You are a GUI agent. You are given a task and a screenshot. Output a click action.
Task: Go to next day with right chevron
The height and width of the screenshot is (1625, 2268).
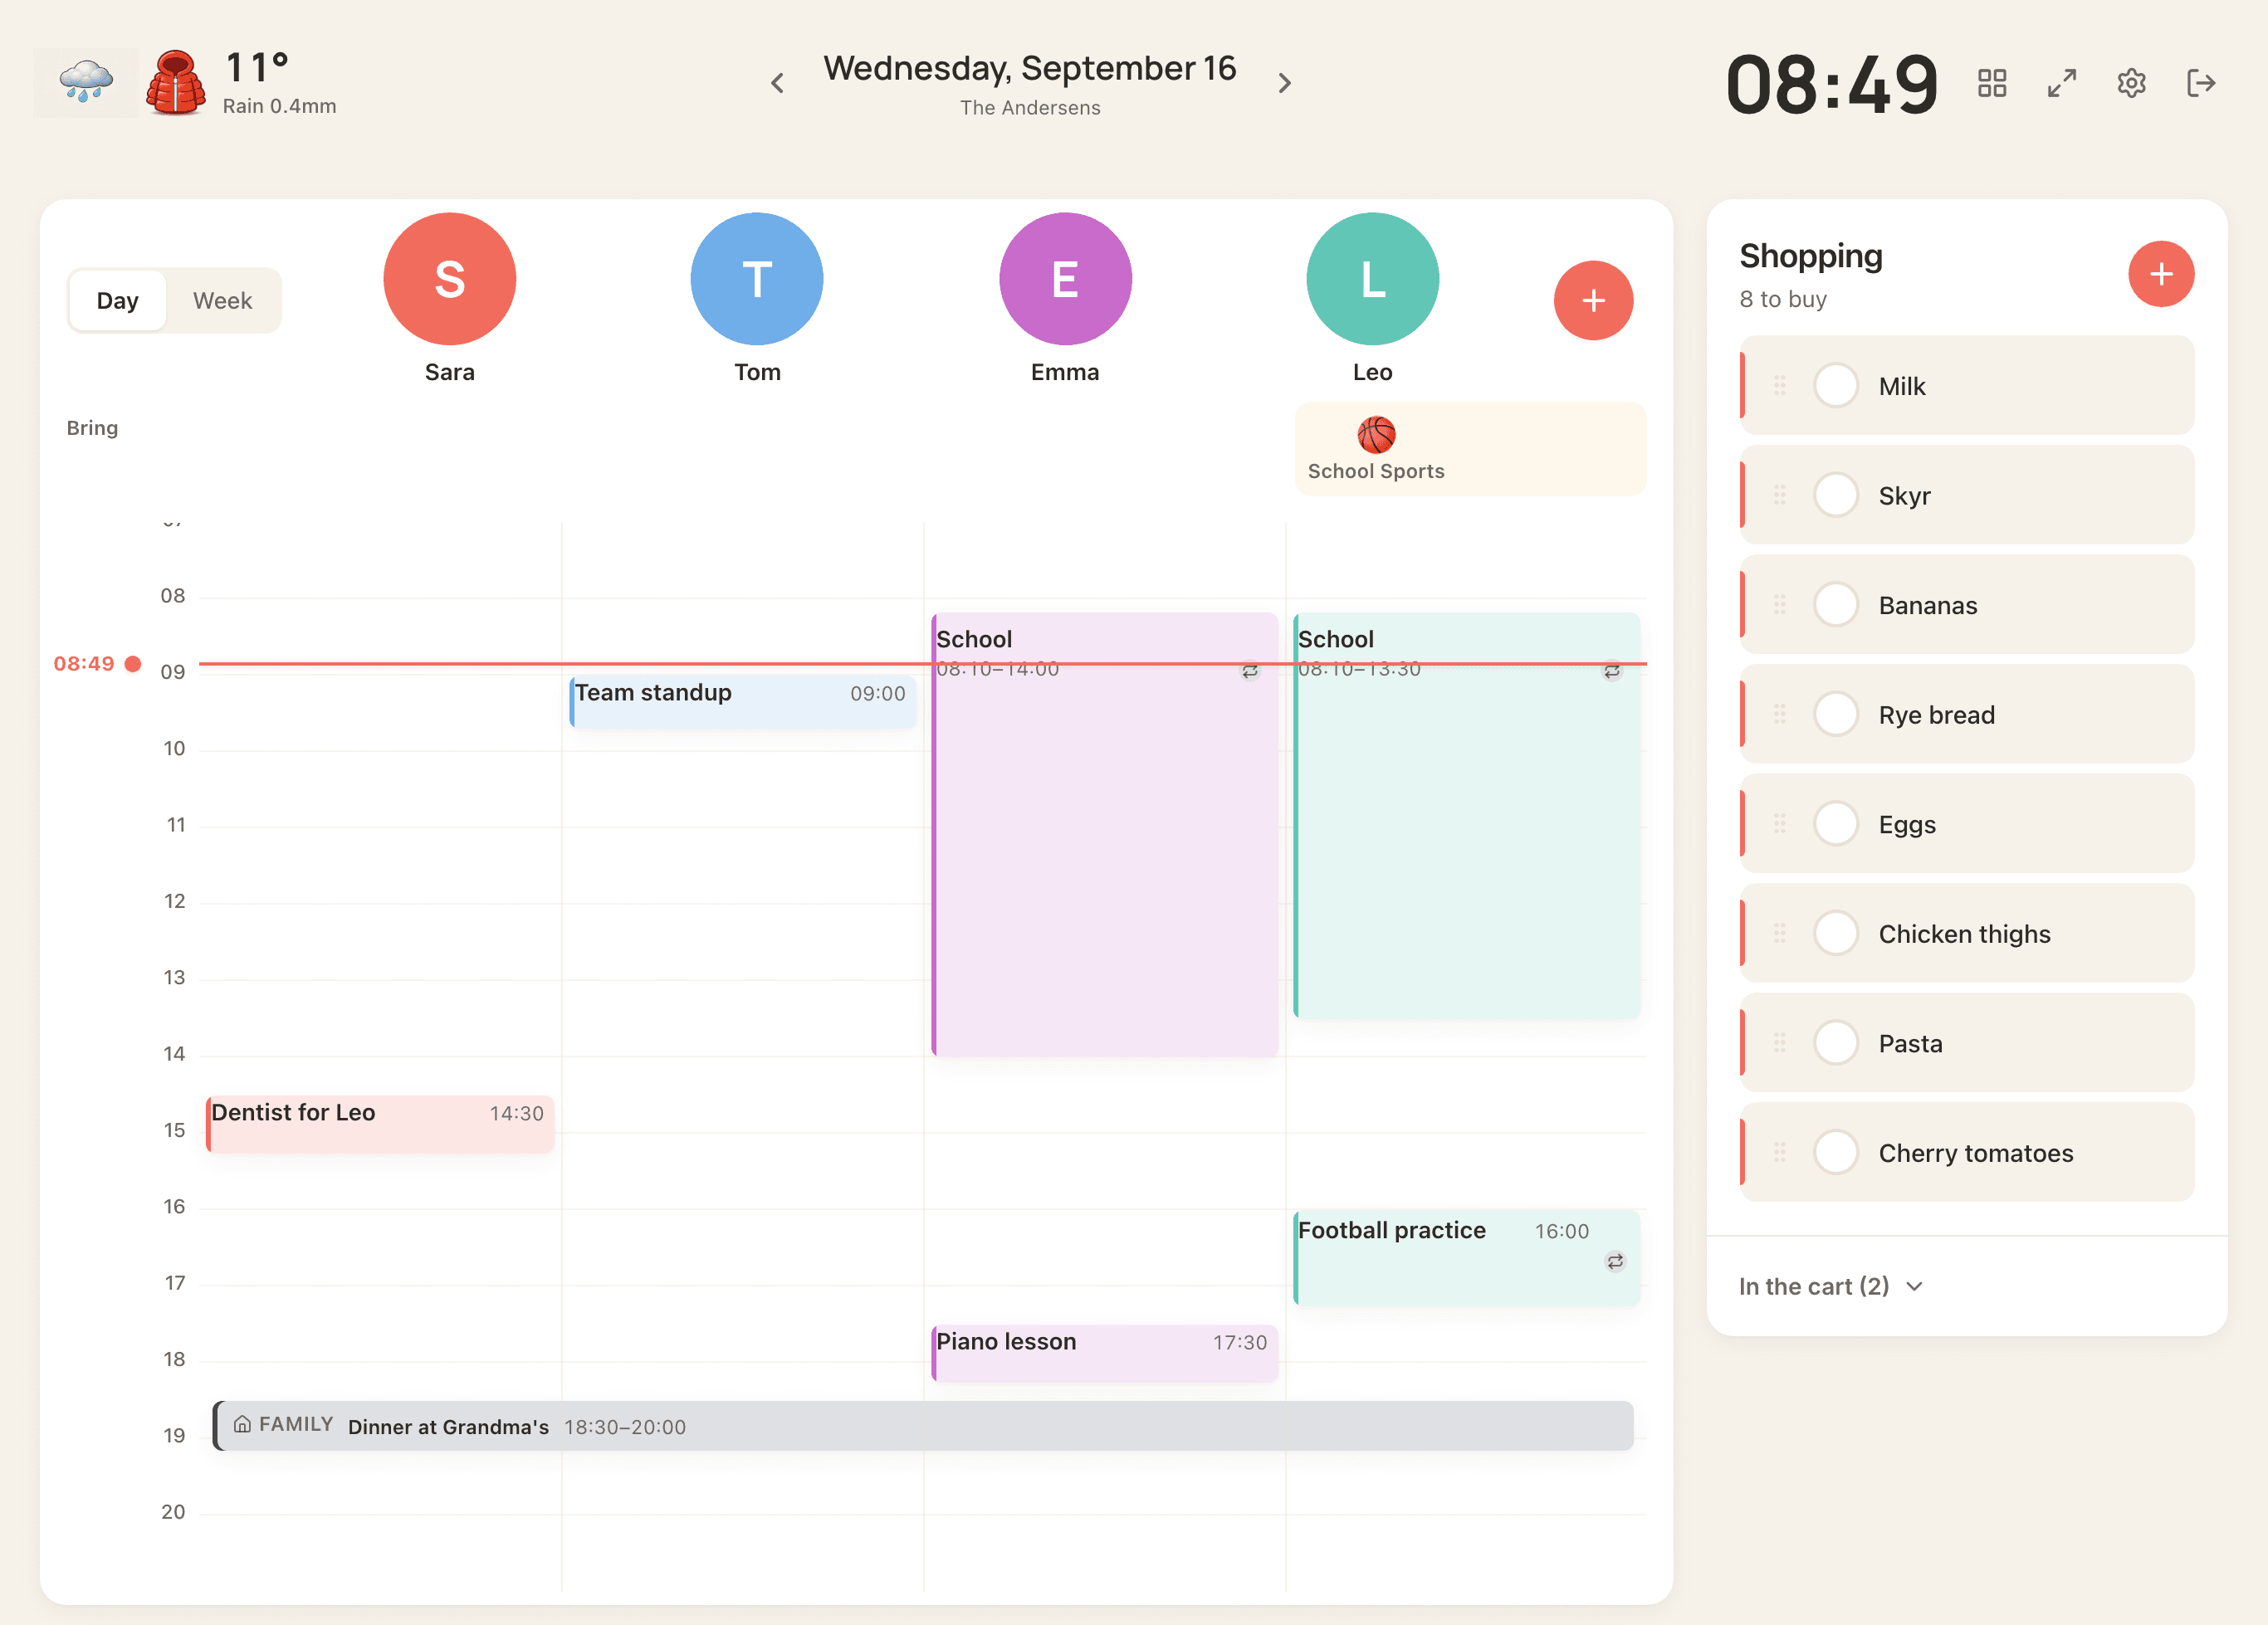tap(1285, 83)
